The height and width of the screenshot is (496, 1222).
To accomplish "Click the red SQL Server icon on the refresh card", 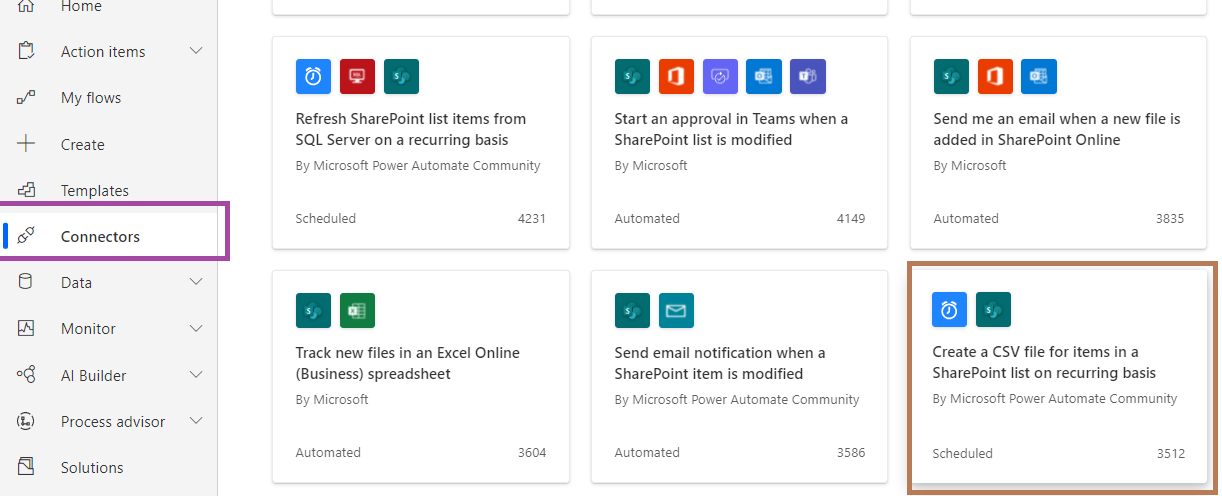I will point(357,76).
